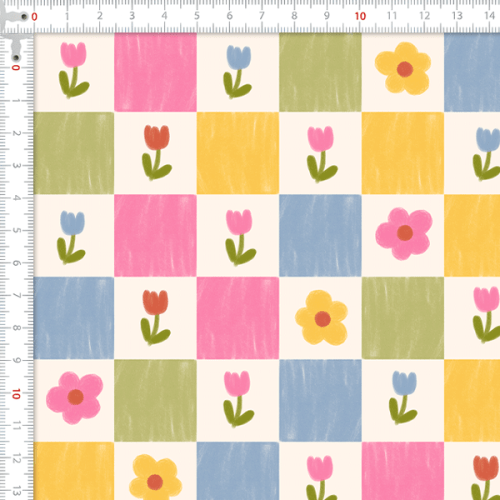The width and height of the screenshot is (500, 500).
Task: Click the yellow flower in the fourth row
Action: 322,317
